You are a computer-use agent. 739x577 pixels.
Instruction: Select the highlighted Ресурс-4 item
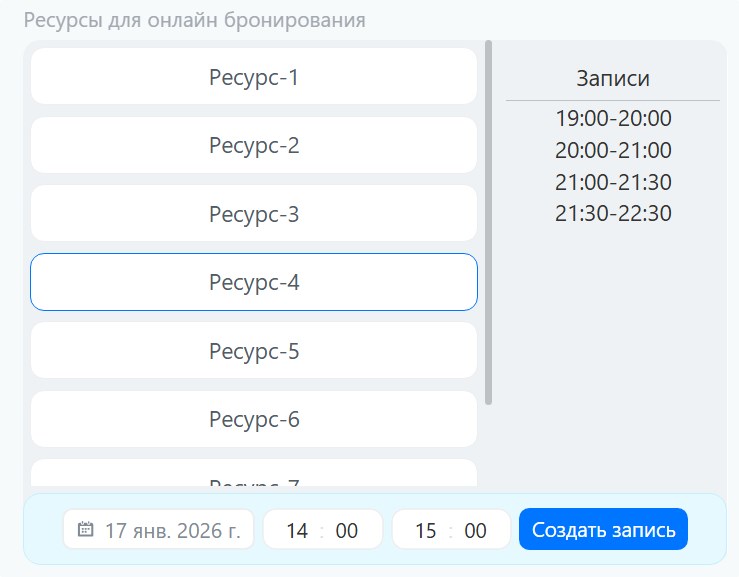(254, 282)
